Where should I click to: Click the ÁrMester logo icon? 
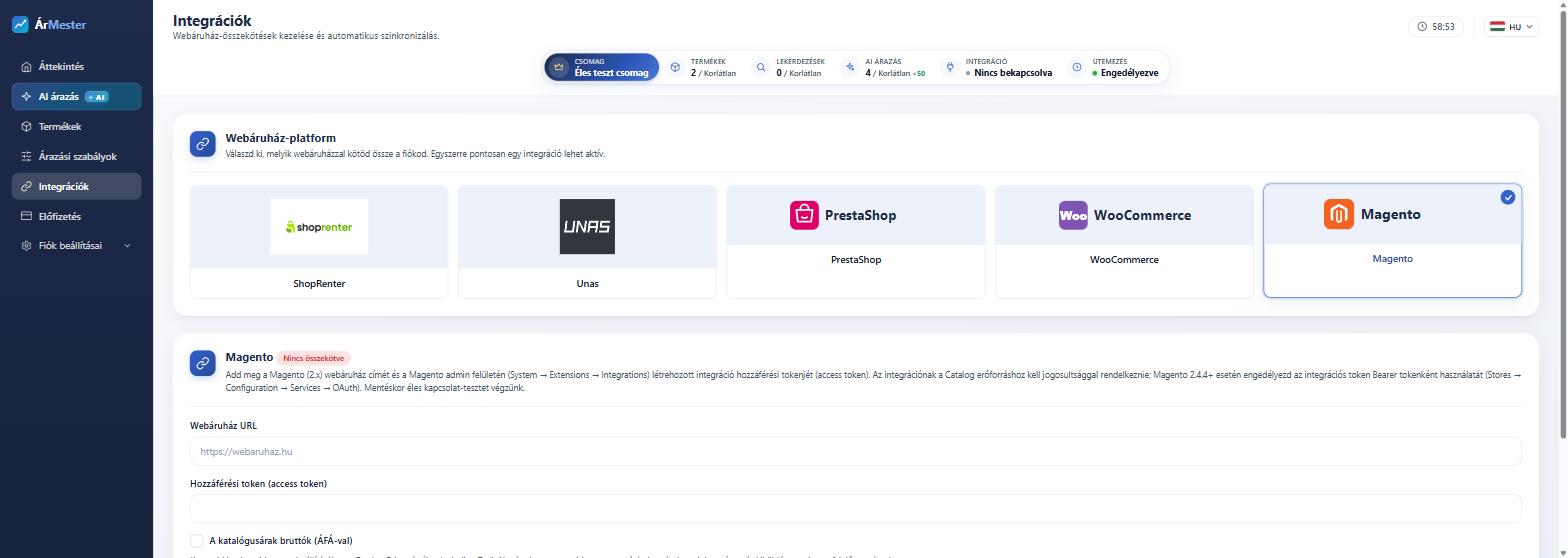20,25
